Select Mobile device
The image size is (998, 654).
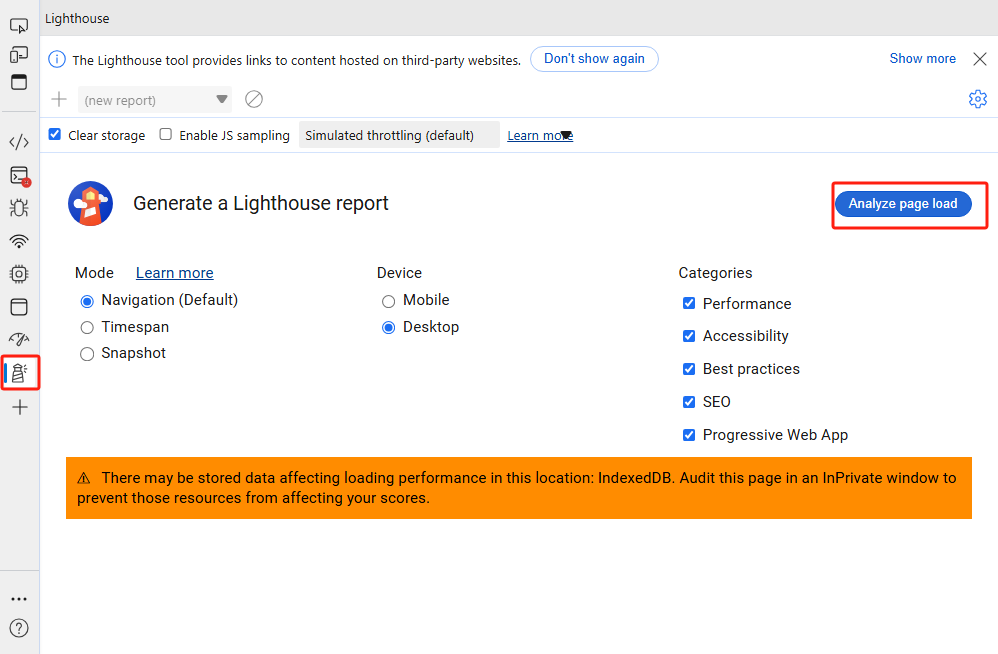(x=388, y=301)
